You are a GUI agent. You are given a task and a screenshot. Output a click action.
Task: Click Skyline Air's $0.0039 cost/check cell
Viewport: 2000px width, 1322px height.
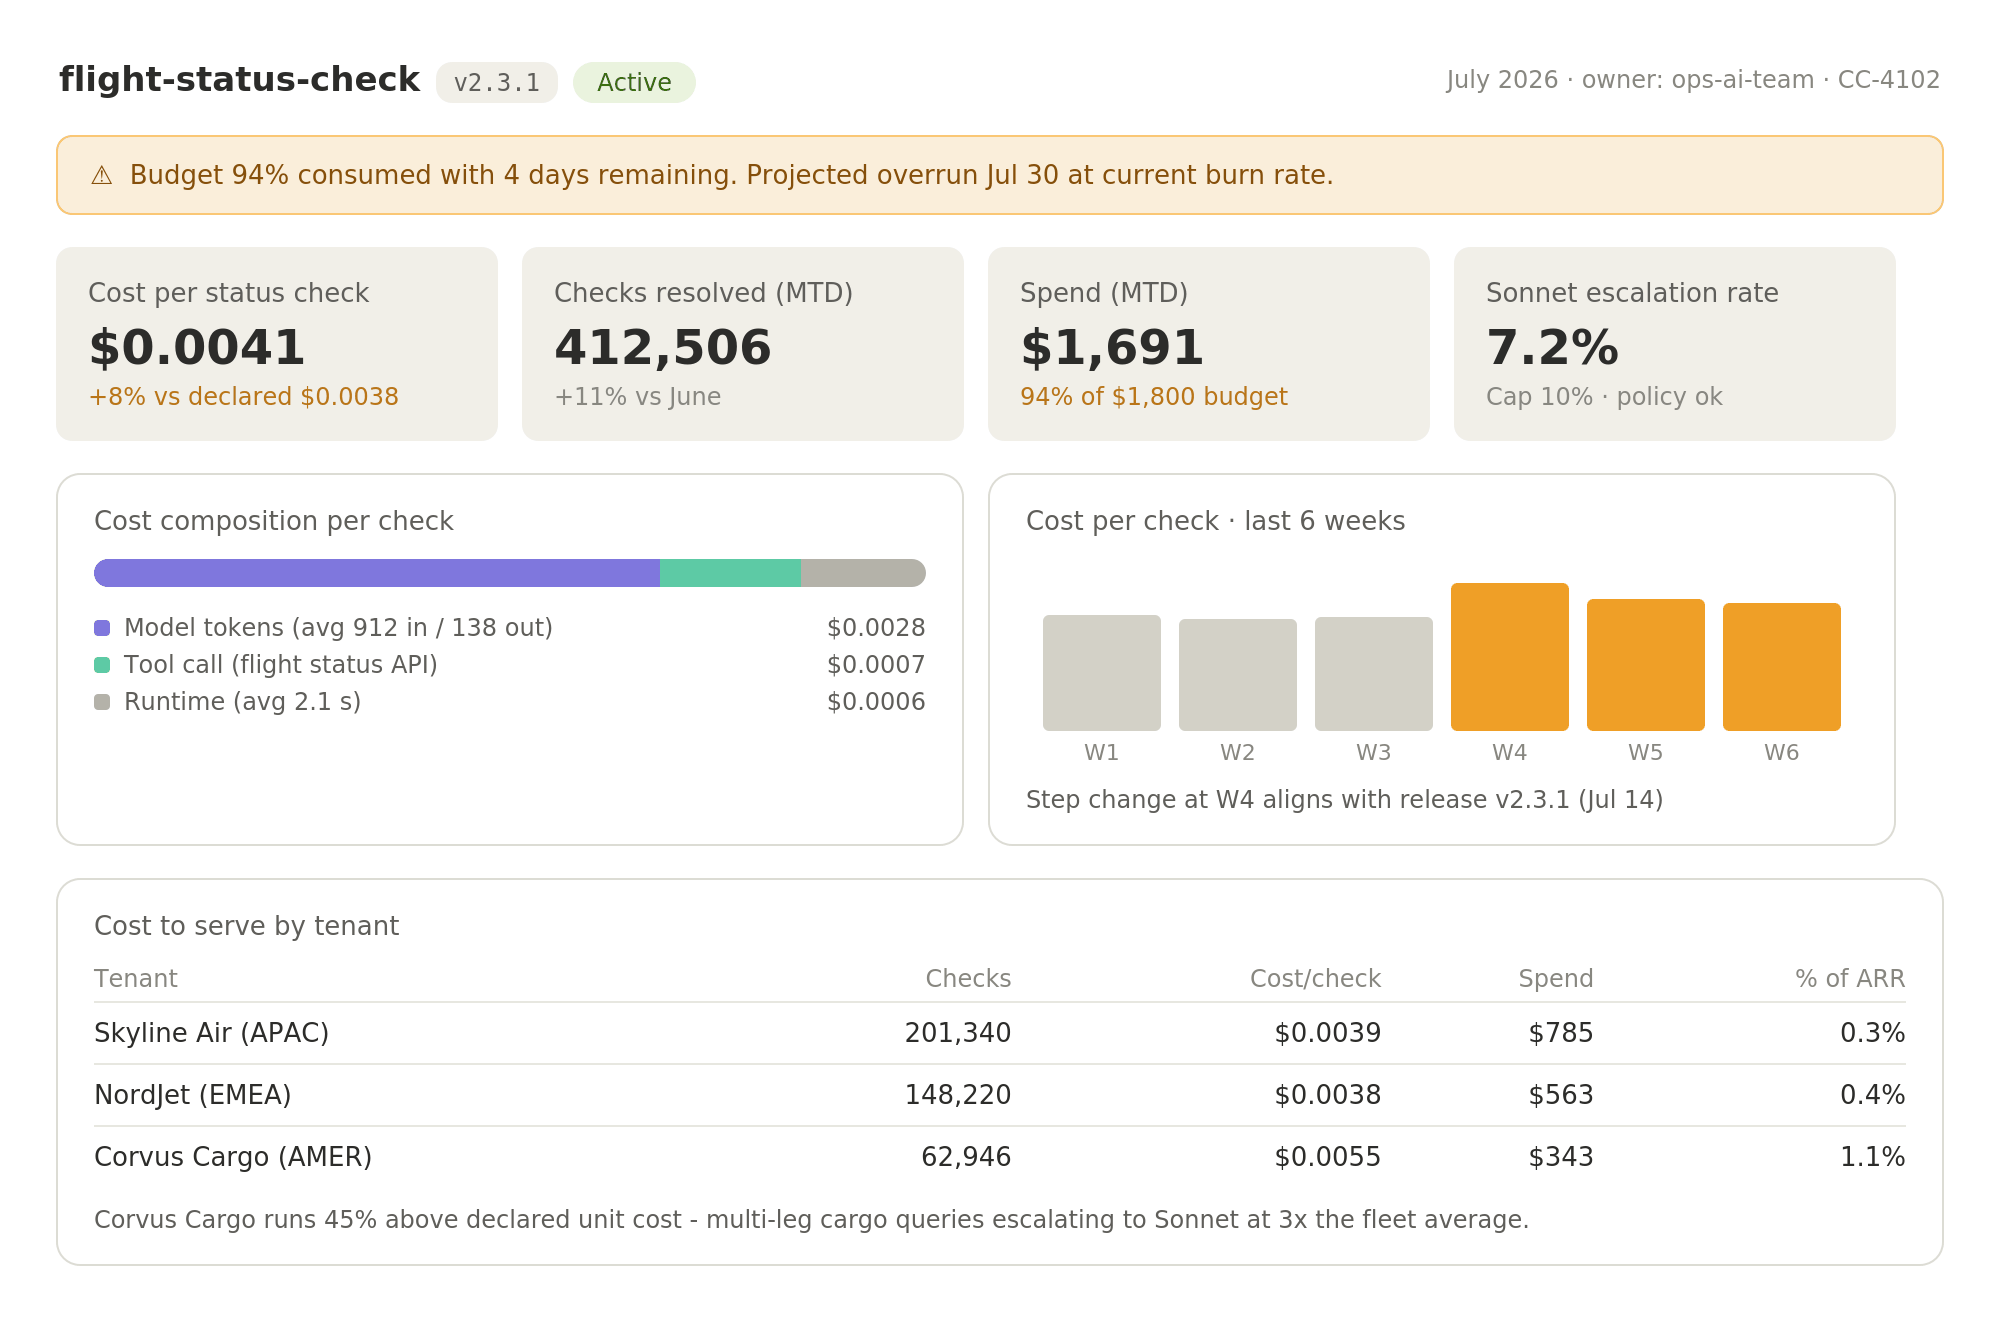(1328, 1033)
